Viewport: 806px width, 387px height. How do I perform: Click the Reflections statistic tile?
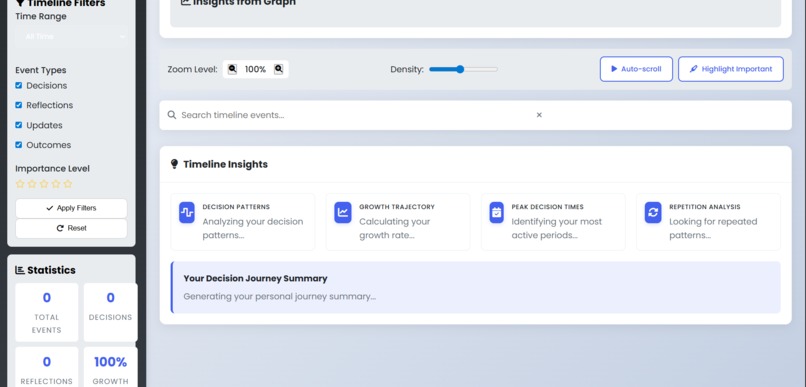coord(47,367)
